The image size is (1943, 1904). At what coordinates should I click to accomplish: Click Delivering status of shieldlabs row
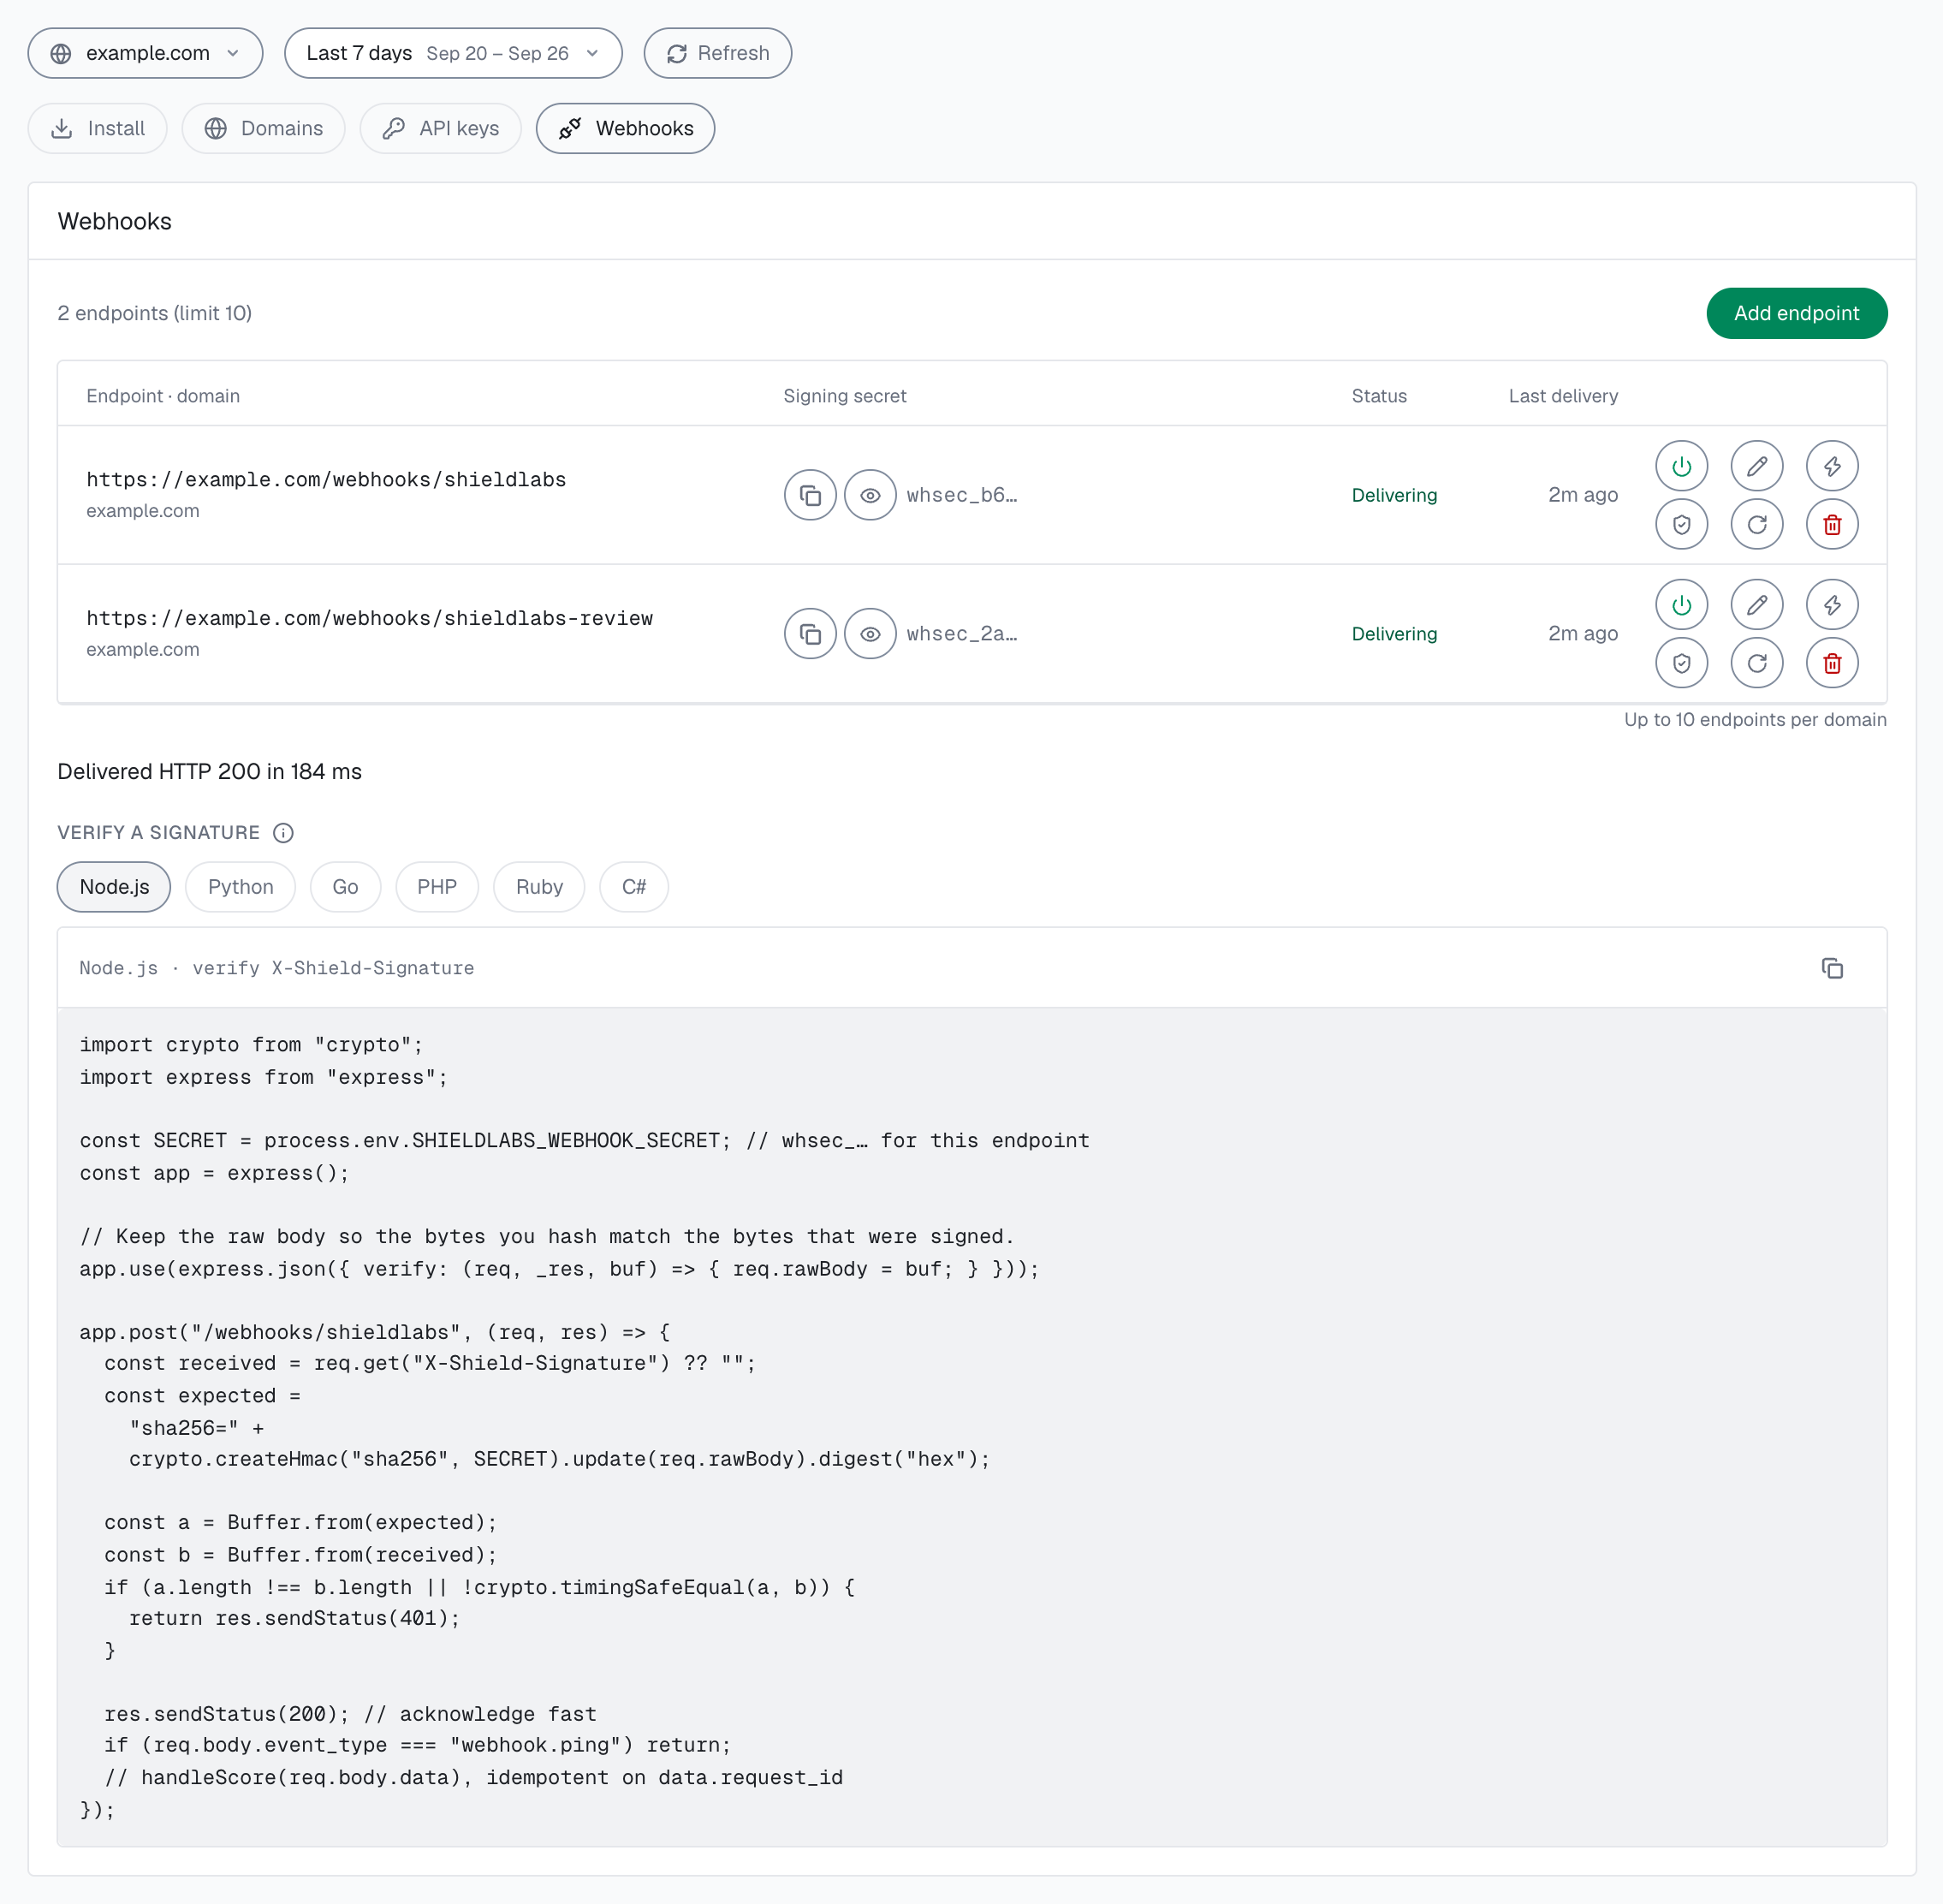(x=1394, y=495)
